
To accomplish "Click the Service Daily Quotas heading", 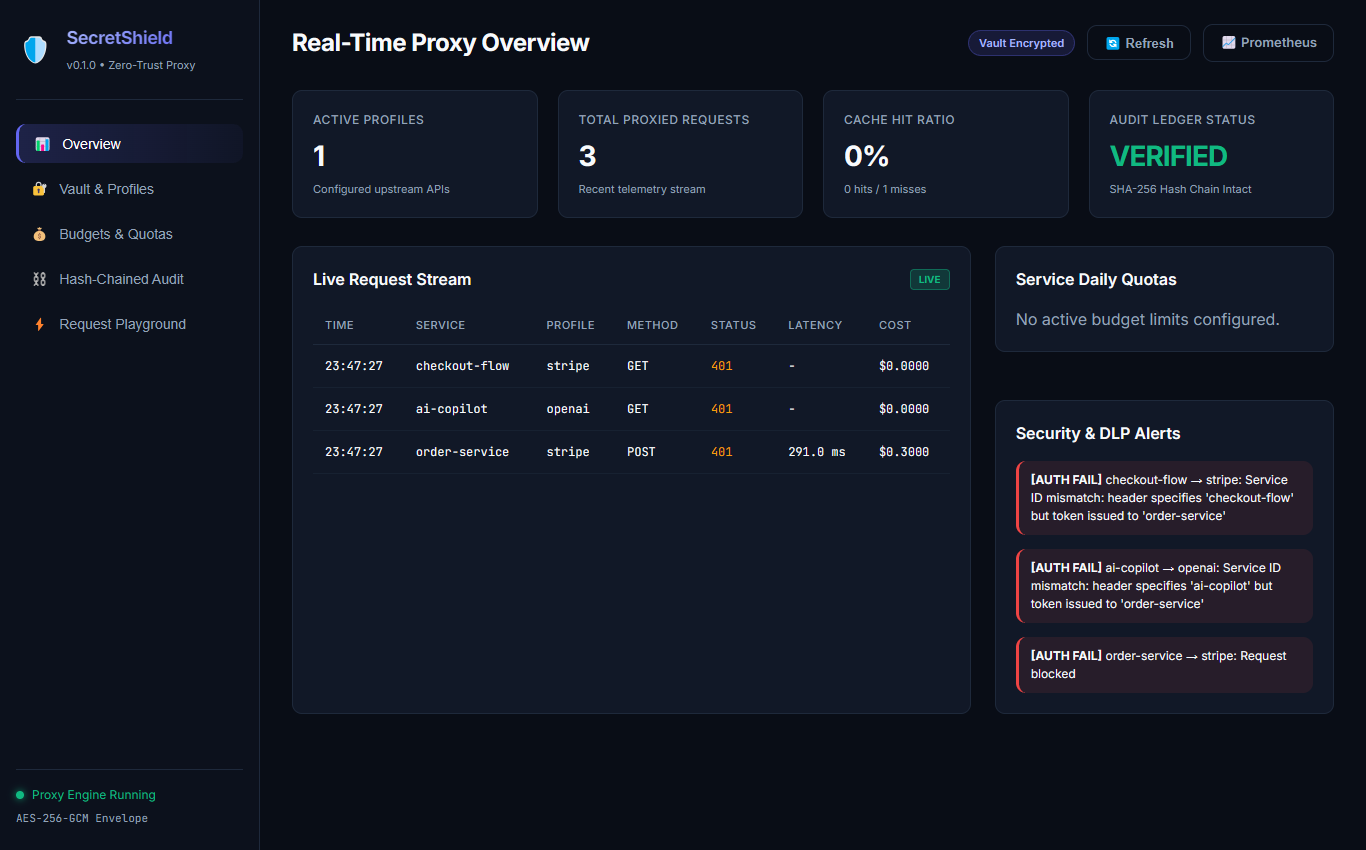I will 1096,280.
